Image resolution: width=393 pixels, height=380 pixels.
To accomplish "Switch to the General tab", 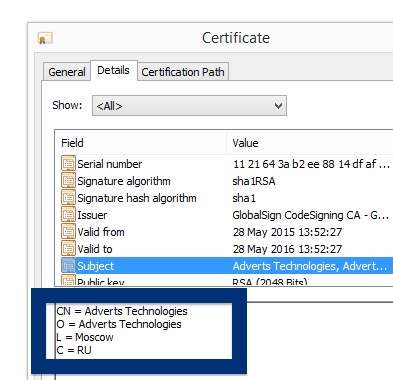I will point(67,72).
